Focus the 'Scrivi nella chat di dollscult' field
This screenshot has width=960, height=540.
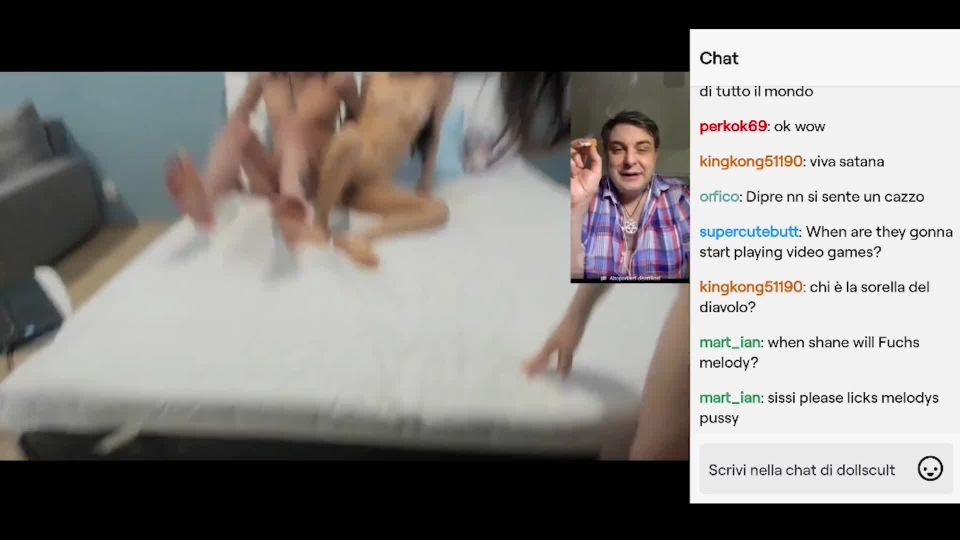[x=826, y=469]
